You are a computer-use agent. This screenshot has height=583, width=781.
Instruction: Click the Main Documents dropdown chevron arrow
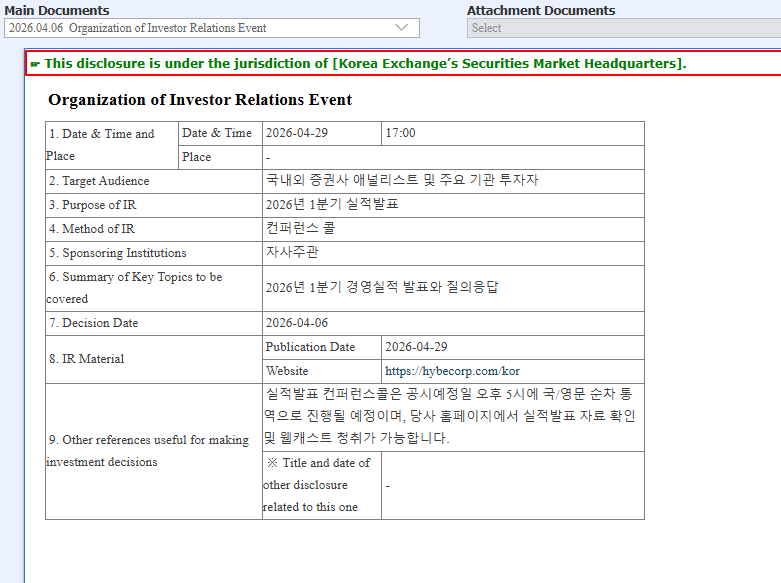click(x=401, y=27)
